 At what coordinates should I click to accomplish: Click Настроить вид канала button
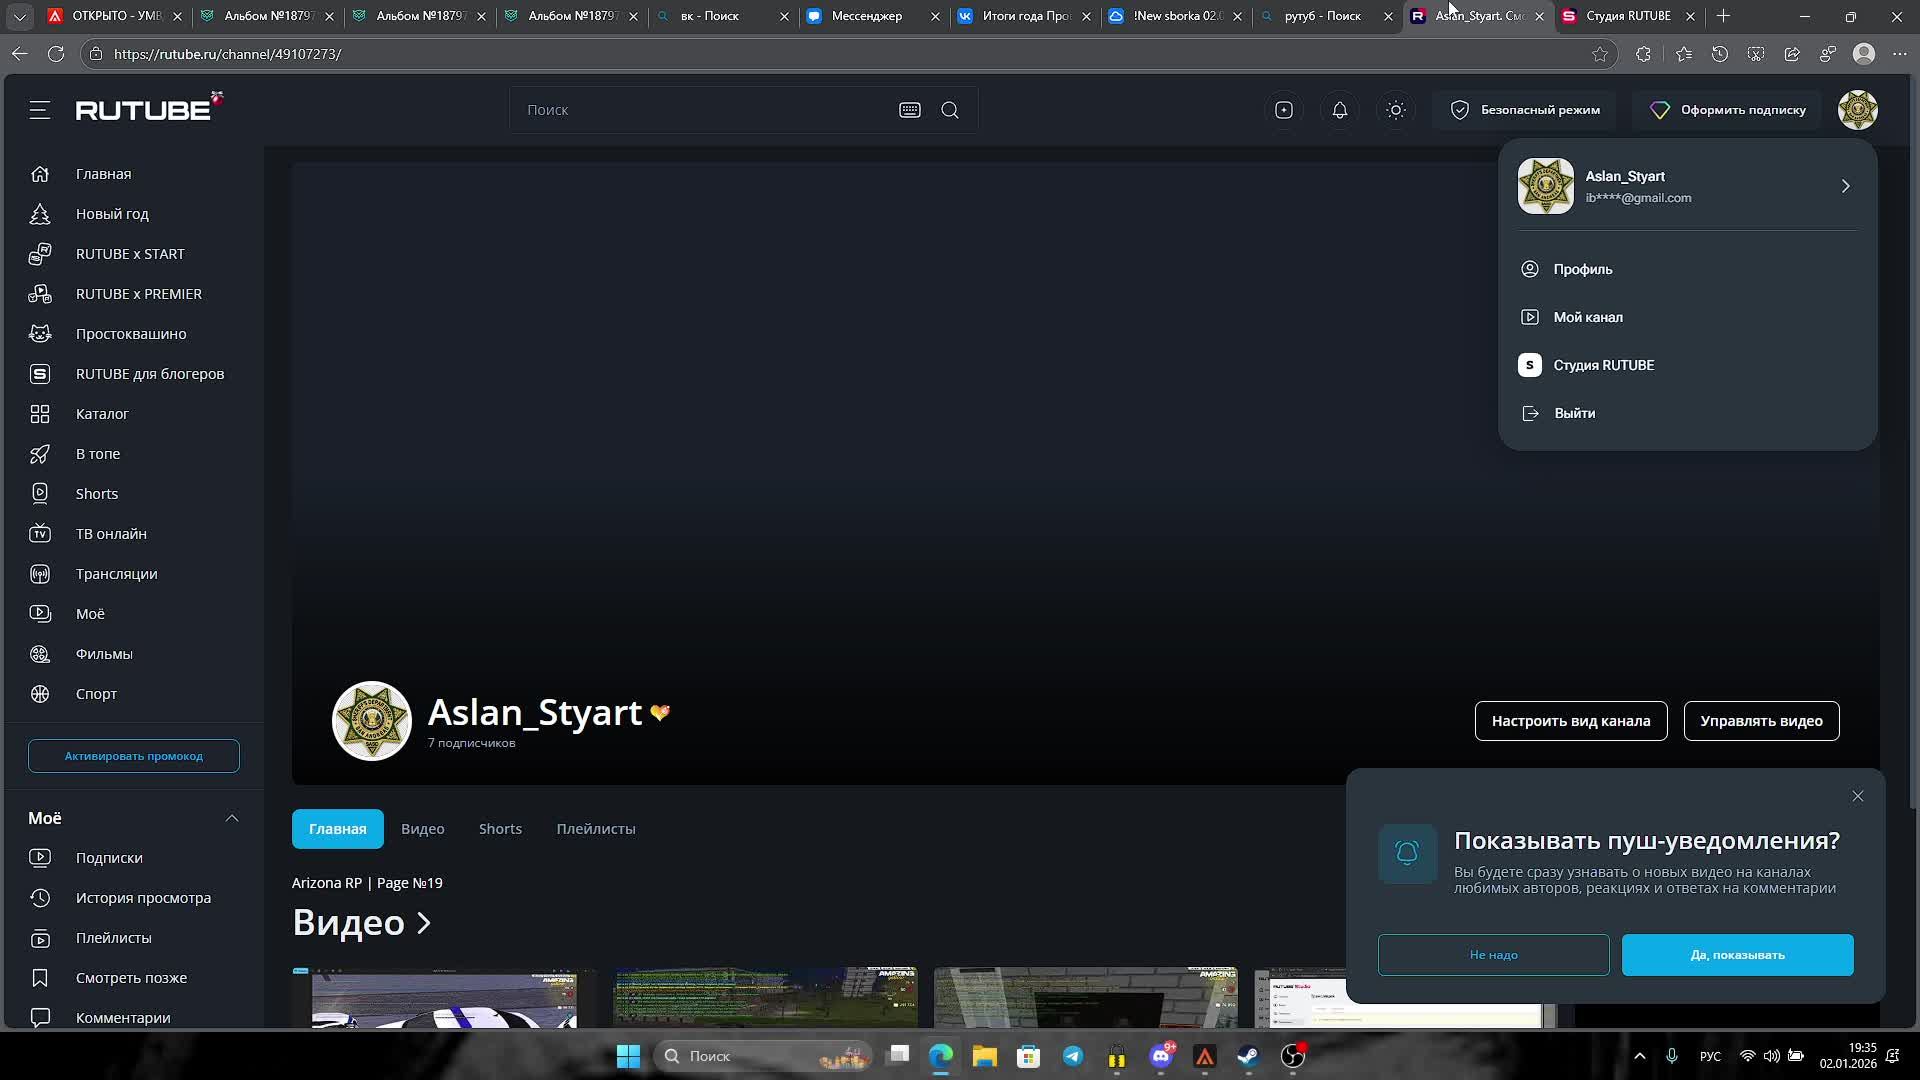coord(1570,721)
